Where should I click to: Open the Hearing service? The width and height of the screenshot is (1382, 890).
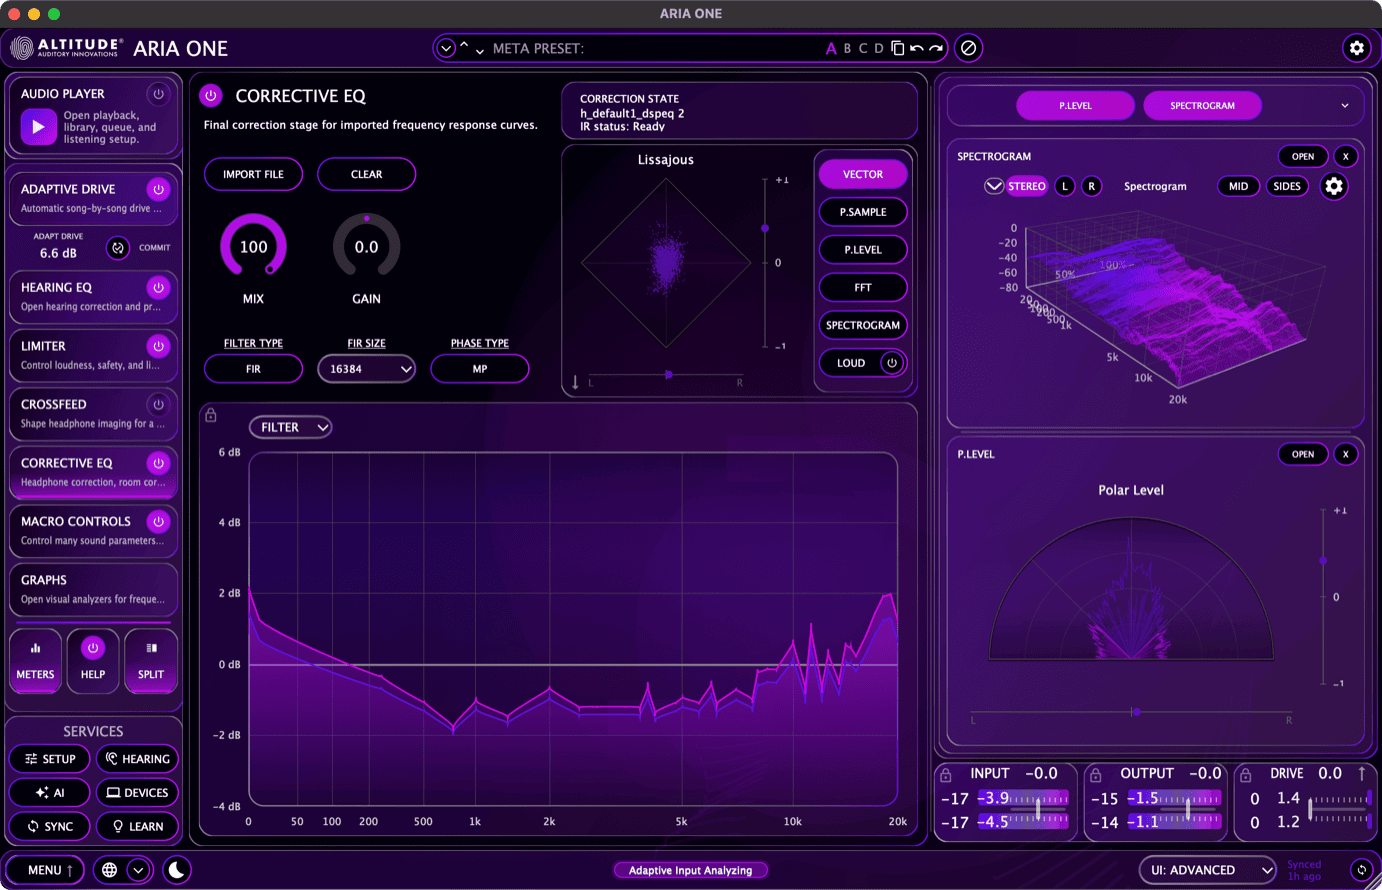pyautogui.click(x=137, y=759)
